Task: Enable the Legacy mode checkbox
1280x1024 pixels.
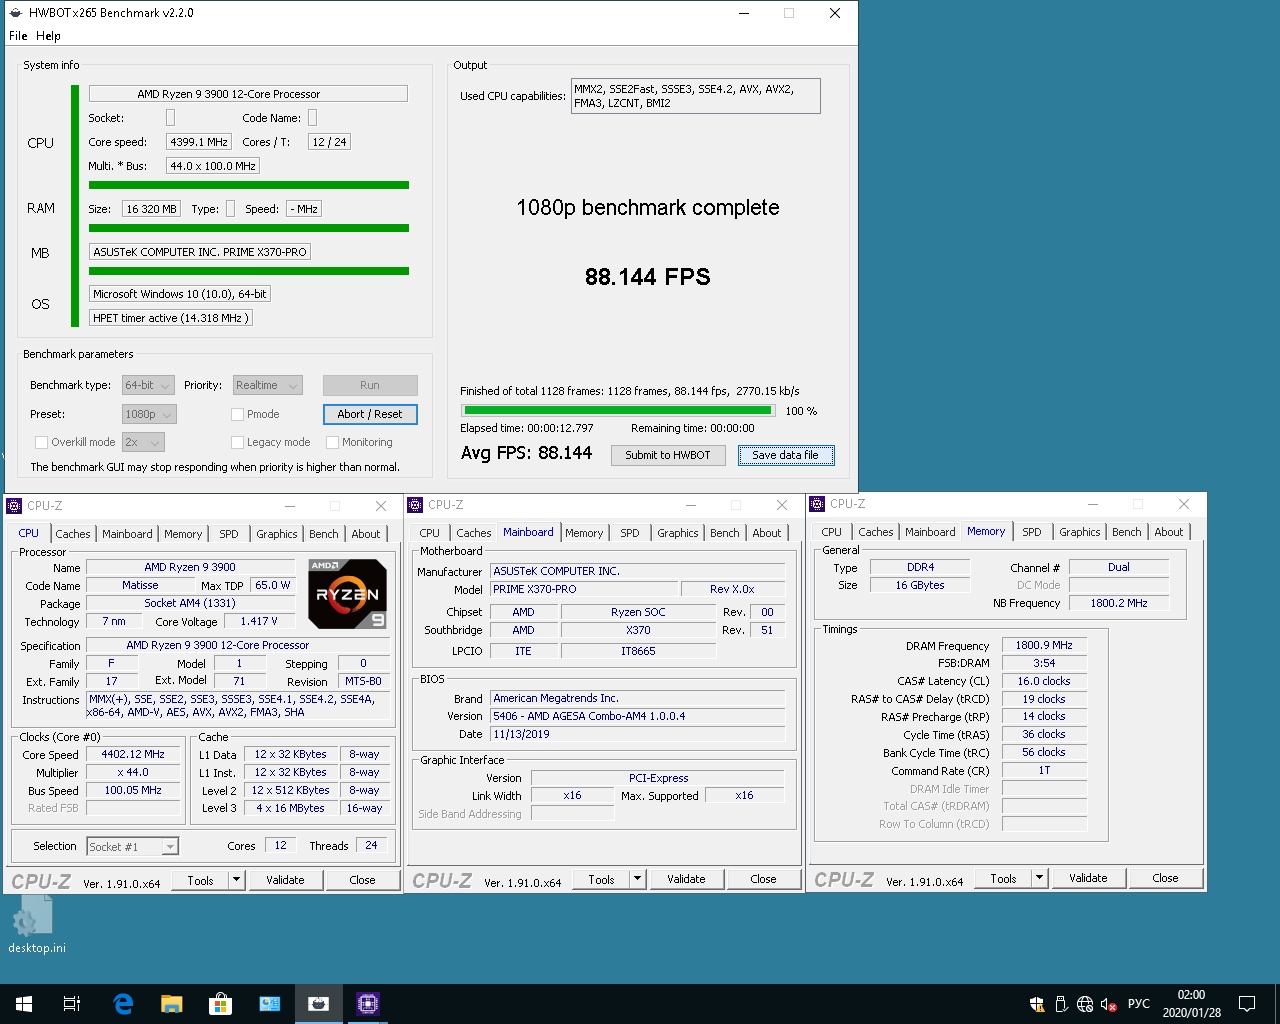Action: (237, 442)
